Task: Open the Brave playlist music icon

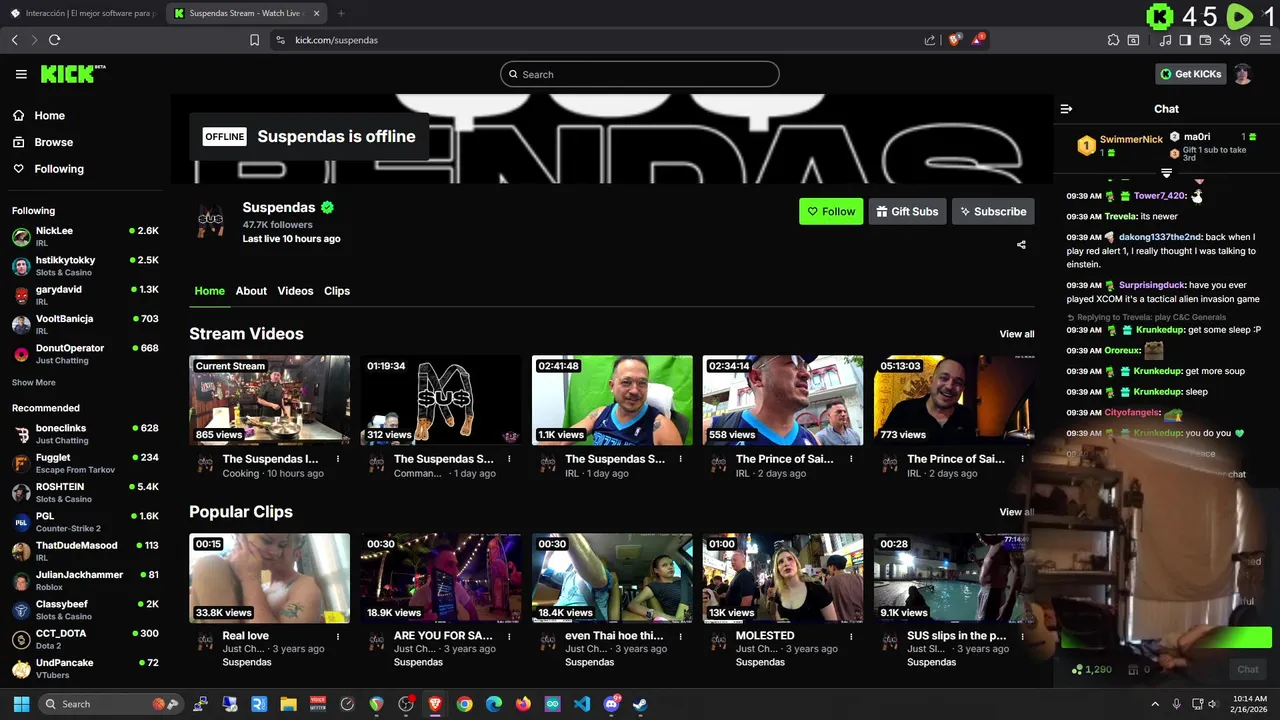Action: pos(1165,40)
